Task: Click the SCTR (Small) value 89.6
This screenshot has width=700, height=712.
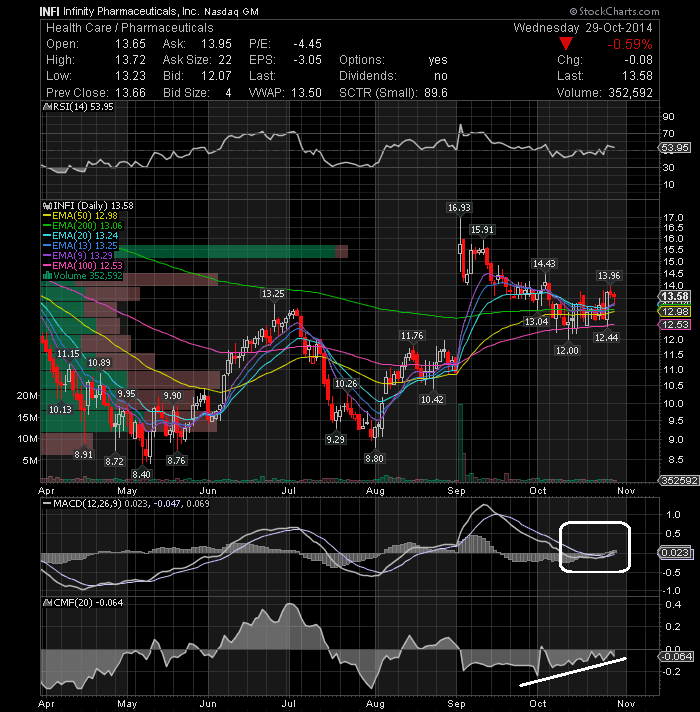Action: coord(436,93)
